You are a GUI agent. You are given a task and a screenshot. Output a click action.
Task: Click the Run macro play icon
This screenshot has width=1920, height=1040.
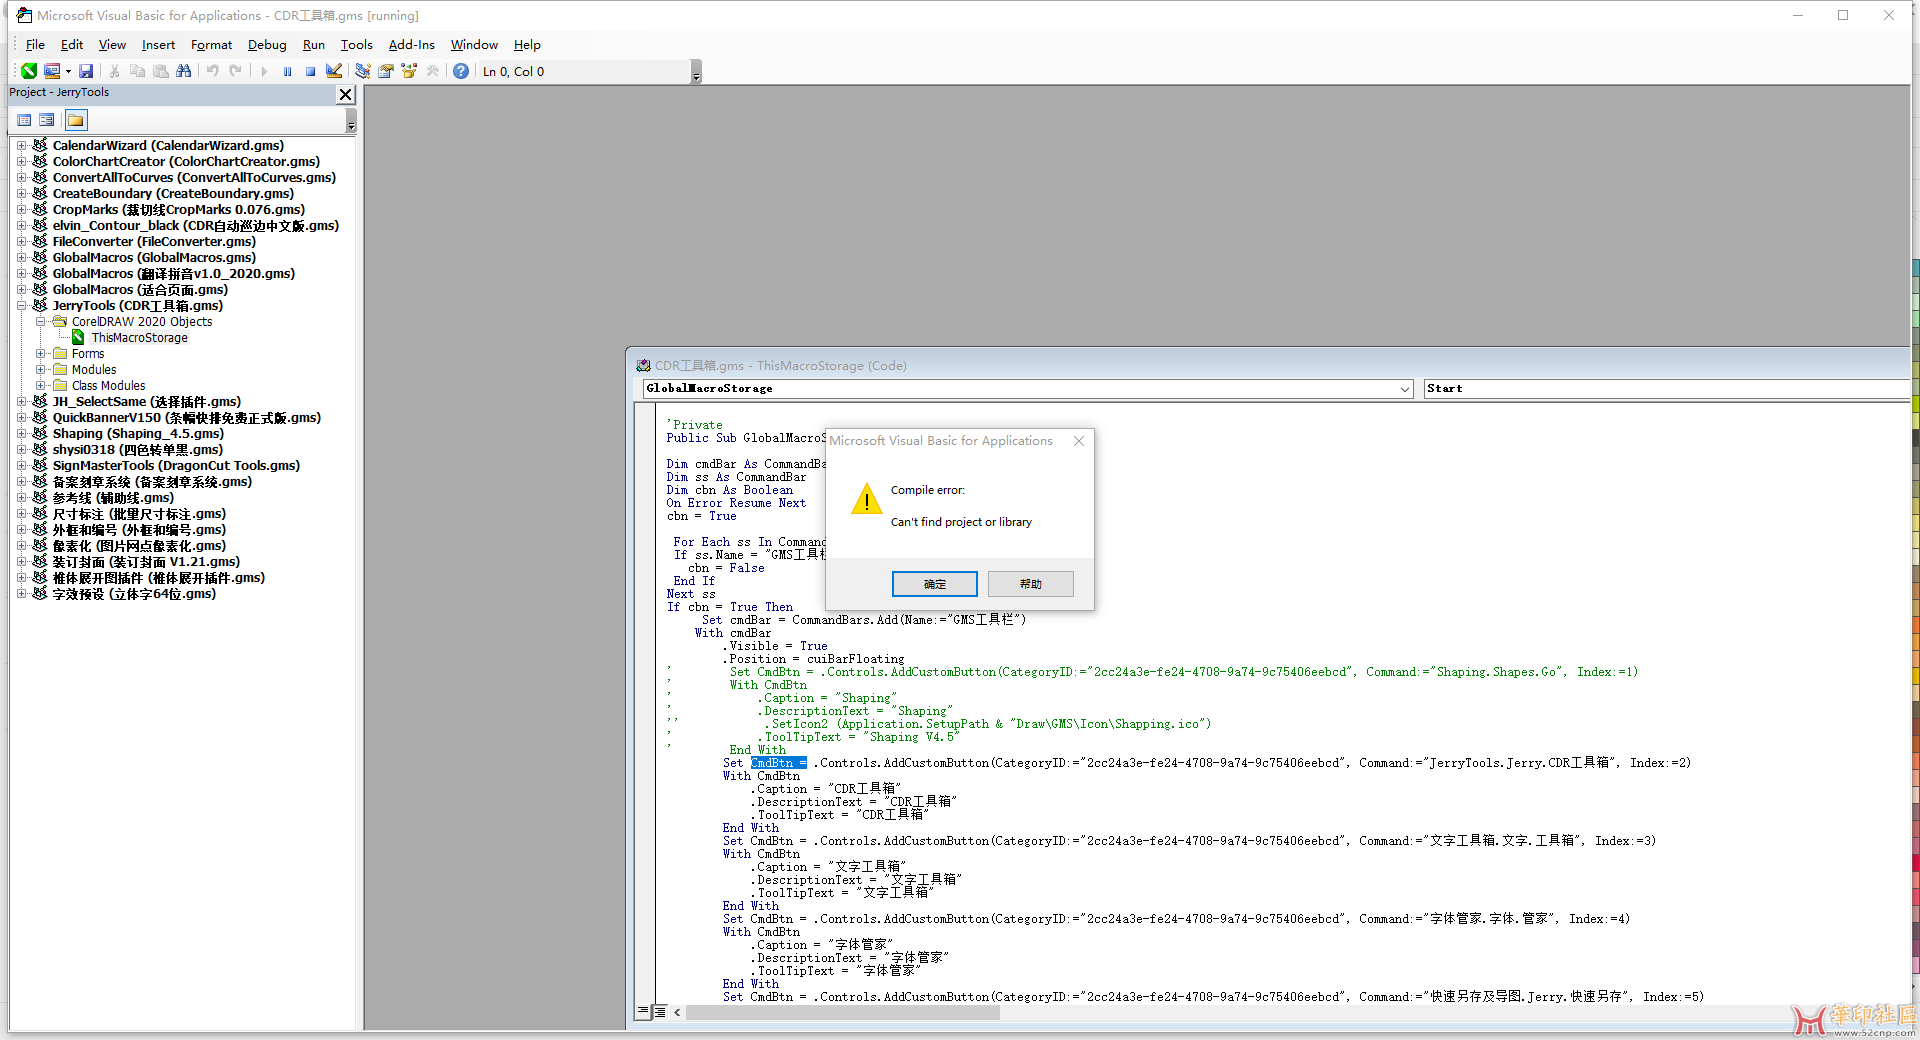264,71
